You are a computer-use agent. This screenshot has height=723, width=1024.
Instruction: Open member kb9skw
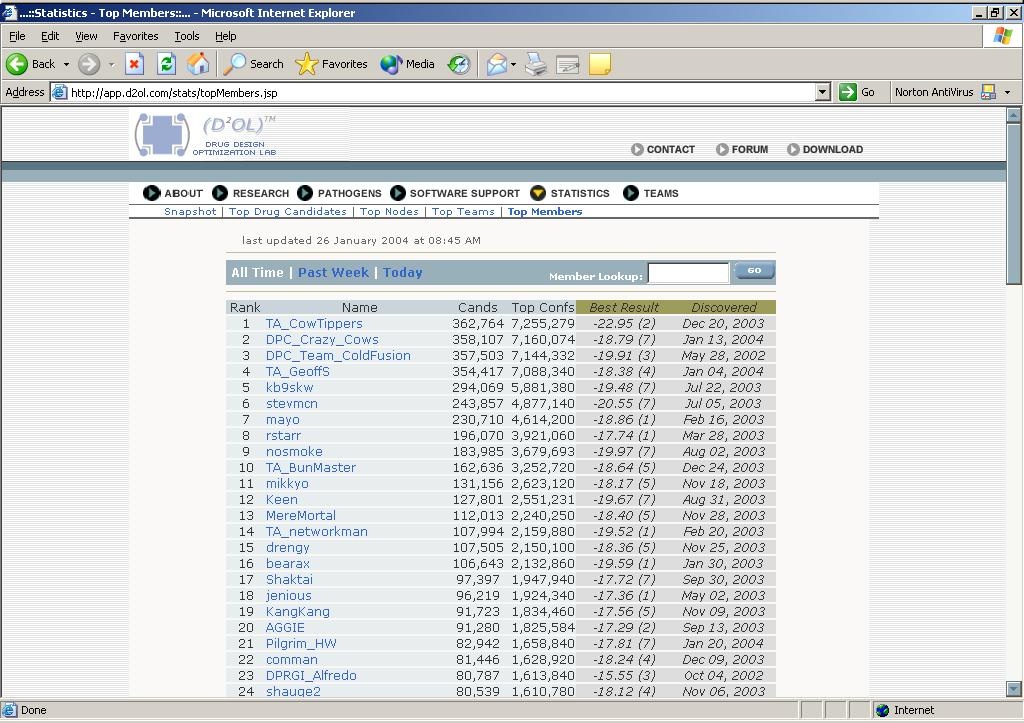(289, 387)
